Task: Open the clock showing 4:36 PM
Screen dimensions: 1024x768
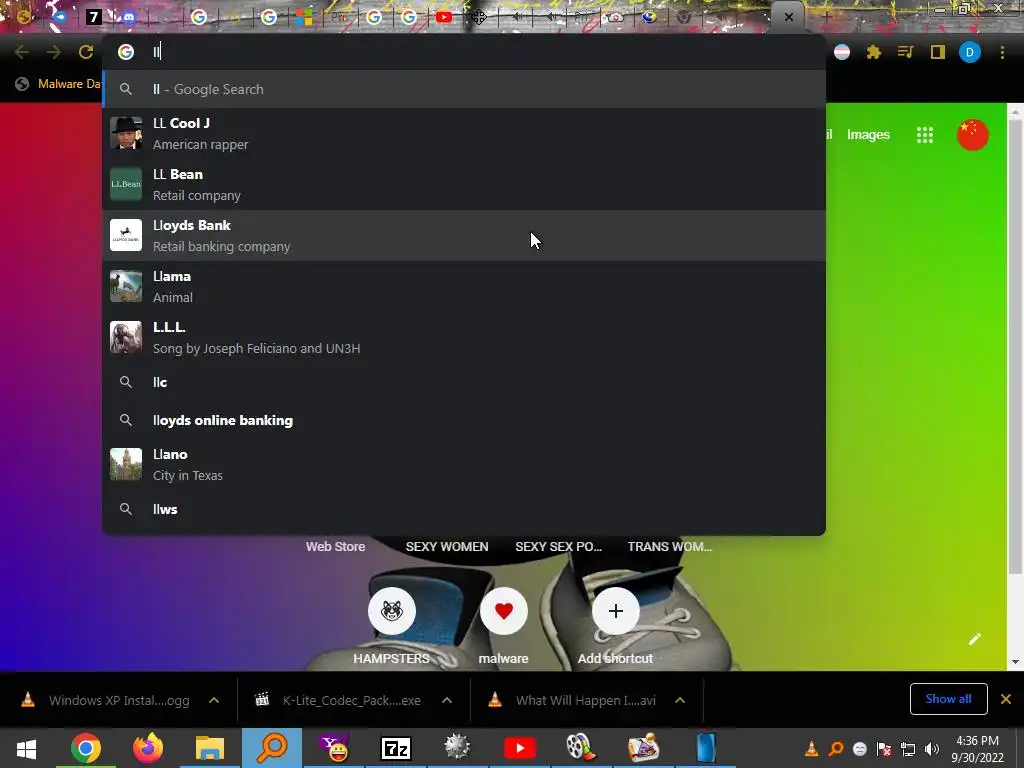Action: pos(977,749)
